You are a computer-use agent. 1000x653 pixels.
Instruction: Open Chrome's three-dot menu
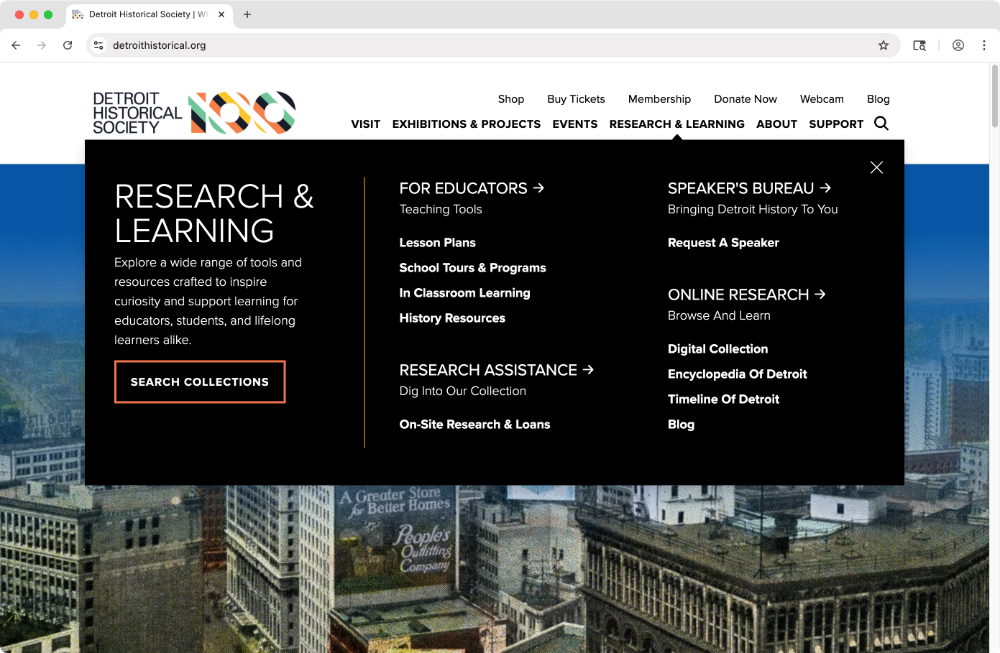coord(984,45)
